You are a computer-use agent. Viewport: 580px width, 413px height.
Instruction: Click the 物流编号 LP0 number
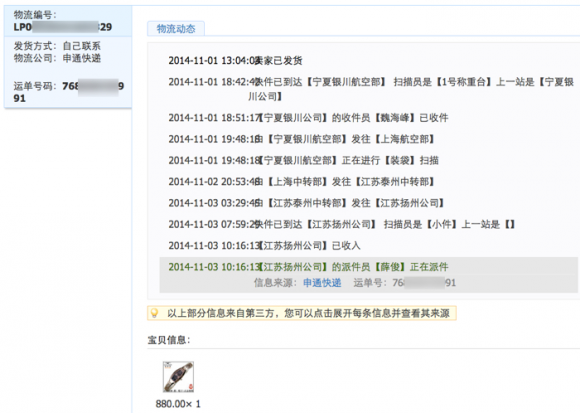tap(63, 27)
